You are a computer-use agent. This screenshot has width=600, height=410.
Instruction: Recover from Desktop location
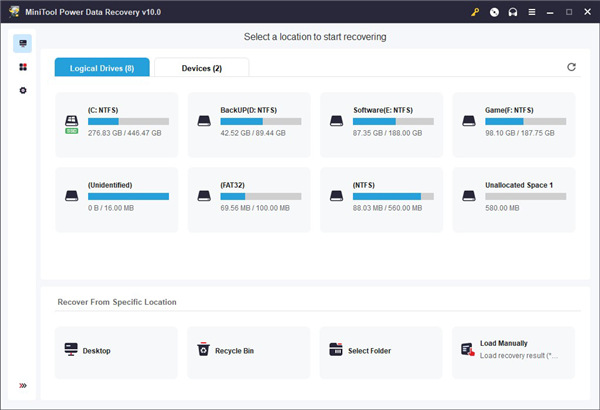tap(115, 351)
